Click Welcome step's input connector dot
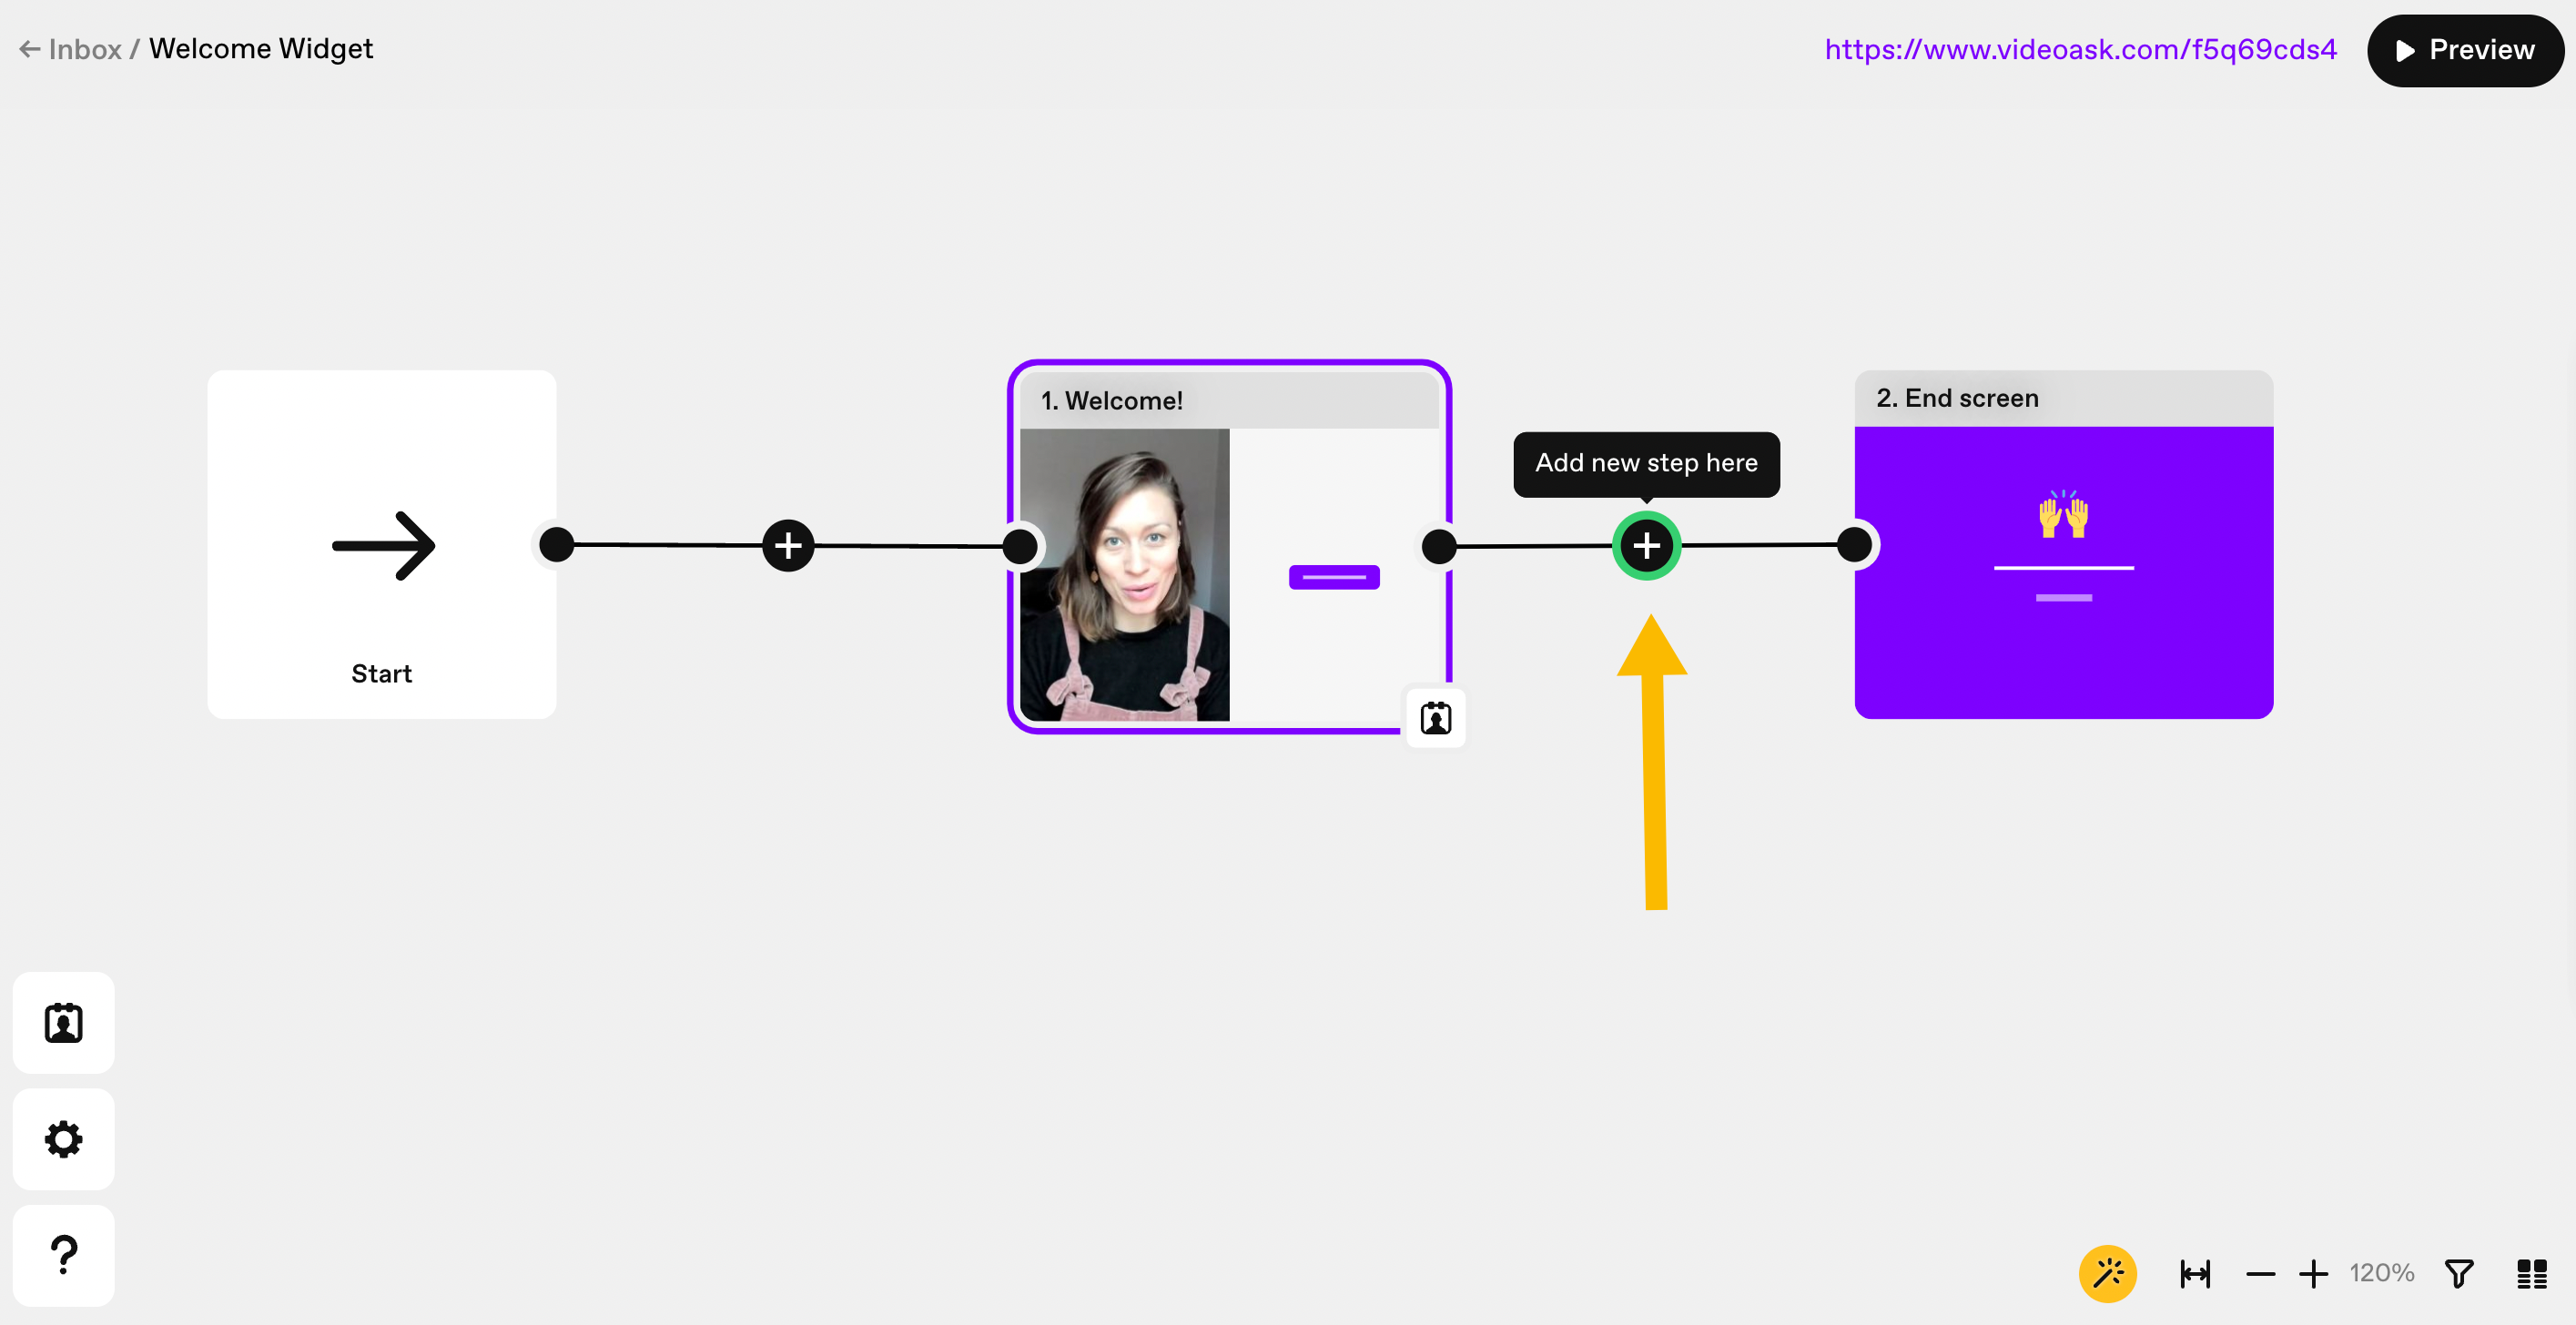Viewport: 2576px width, 1325px height. [1020, 546]
